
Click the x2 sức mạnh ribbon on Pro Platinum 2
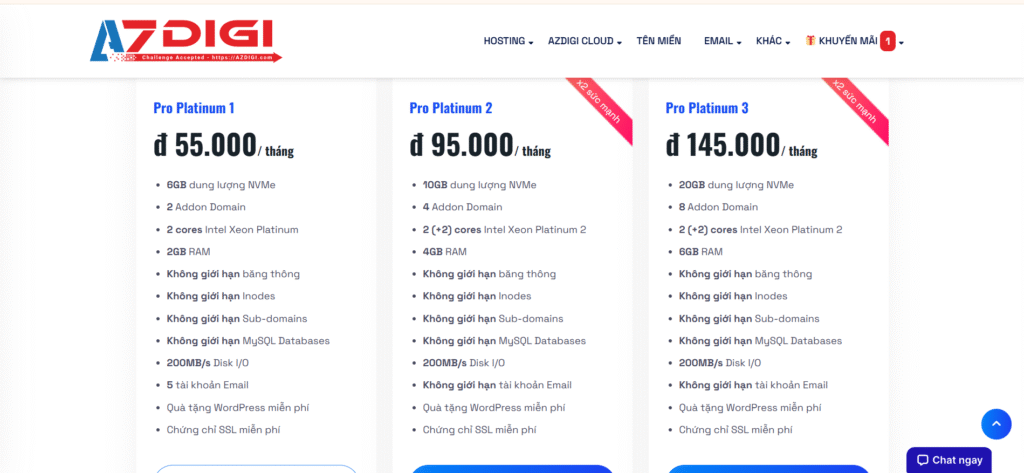coord(602,110)
